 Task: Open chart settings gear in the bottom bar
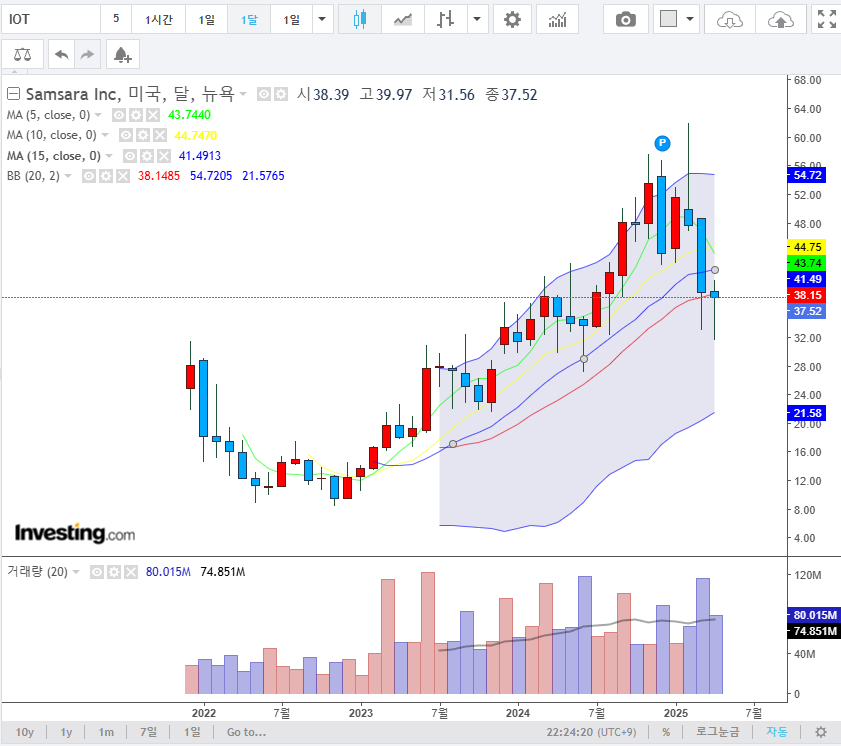click(x=821, y=732)
